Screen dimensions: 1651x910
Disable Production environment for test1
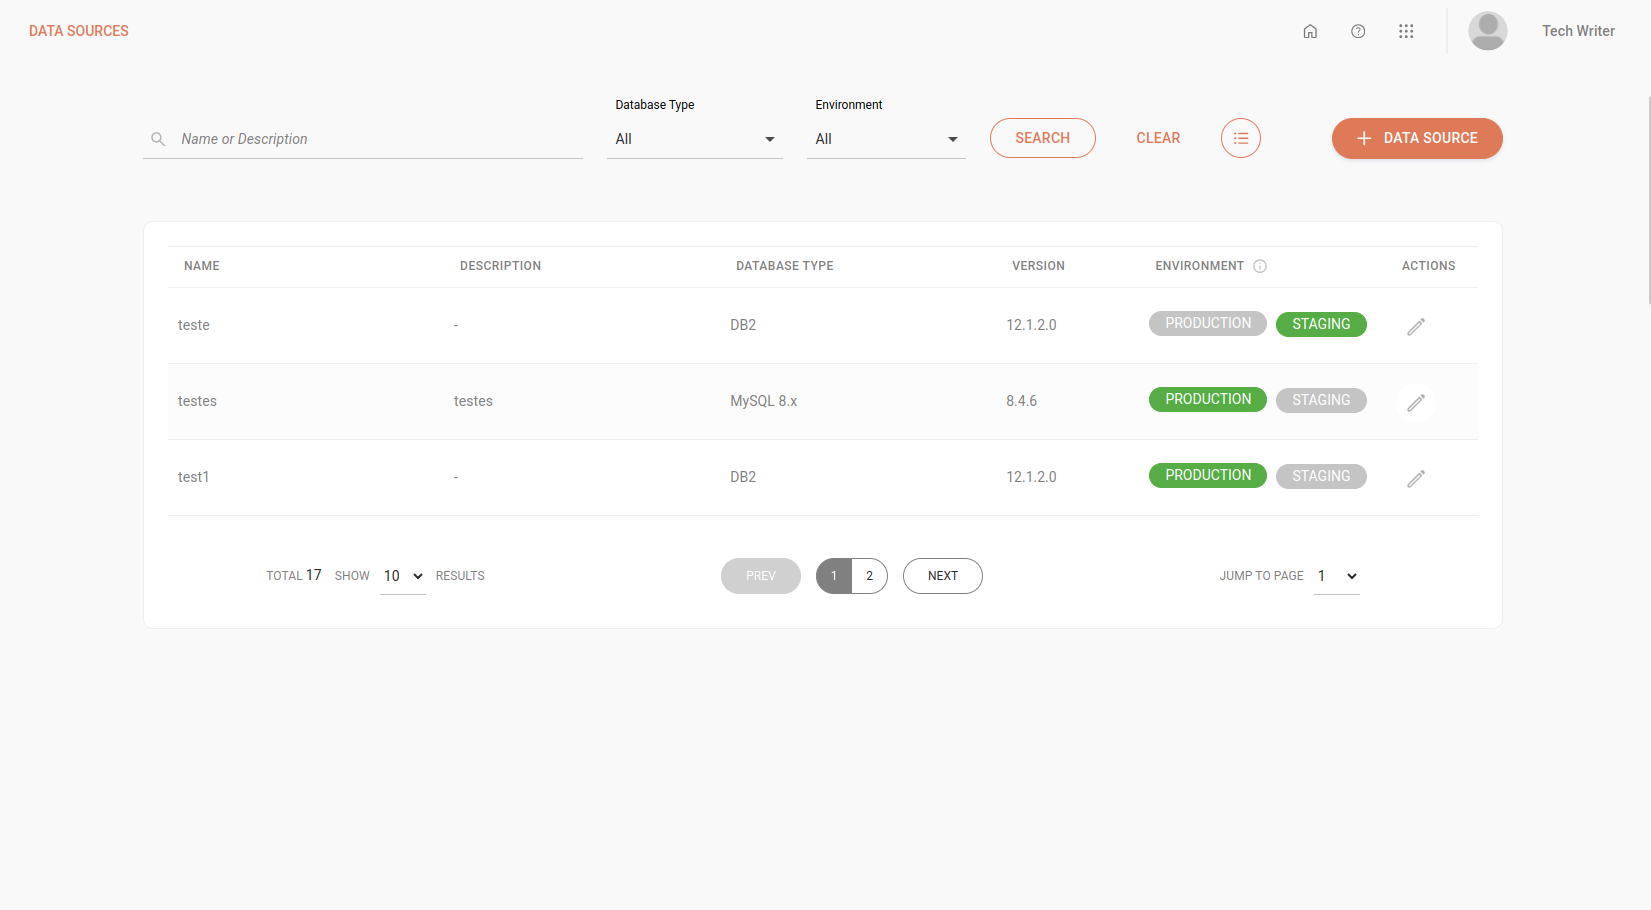tap(1207, 475)
